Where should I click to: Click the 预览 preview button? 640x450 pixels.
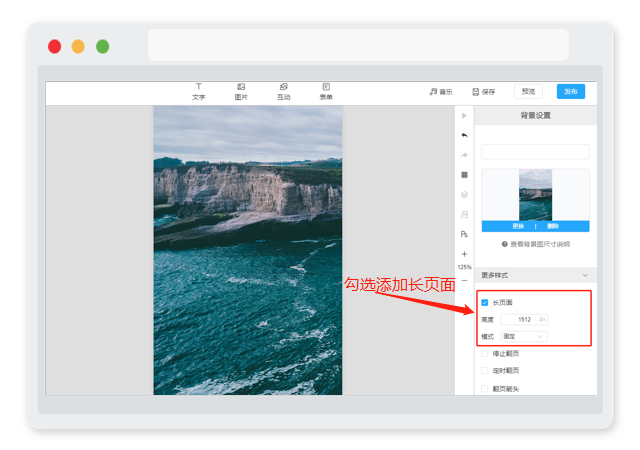(x=528, y=91)
